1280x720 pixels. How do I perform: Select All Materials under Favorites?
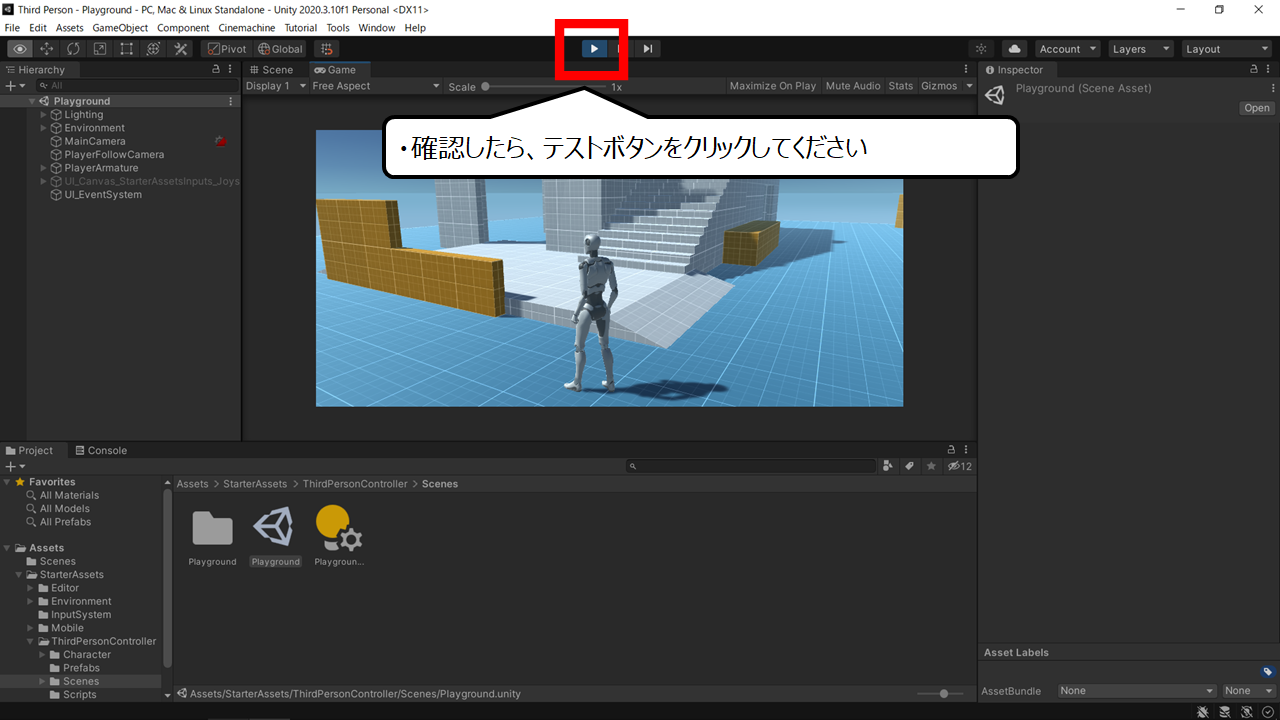69,495
